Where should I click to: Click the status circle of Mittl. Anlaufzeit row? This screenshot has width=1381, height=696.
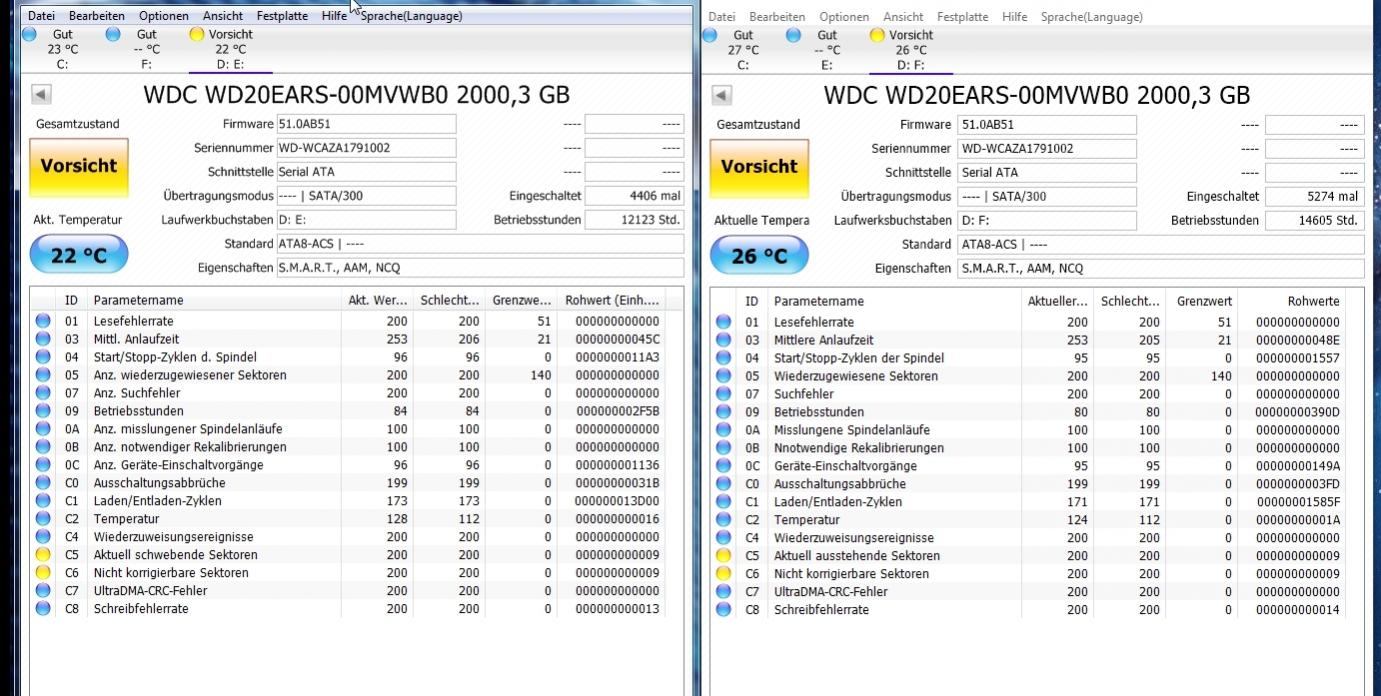pyautogui.click(x=43, y=339)
